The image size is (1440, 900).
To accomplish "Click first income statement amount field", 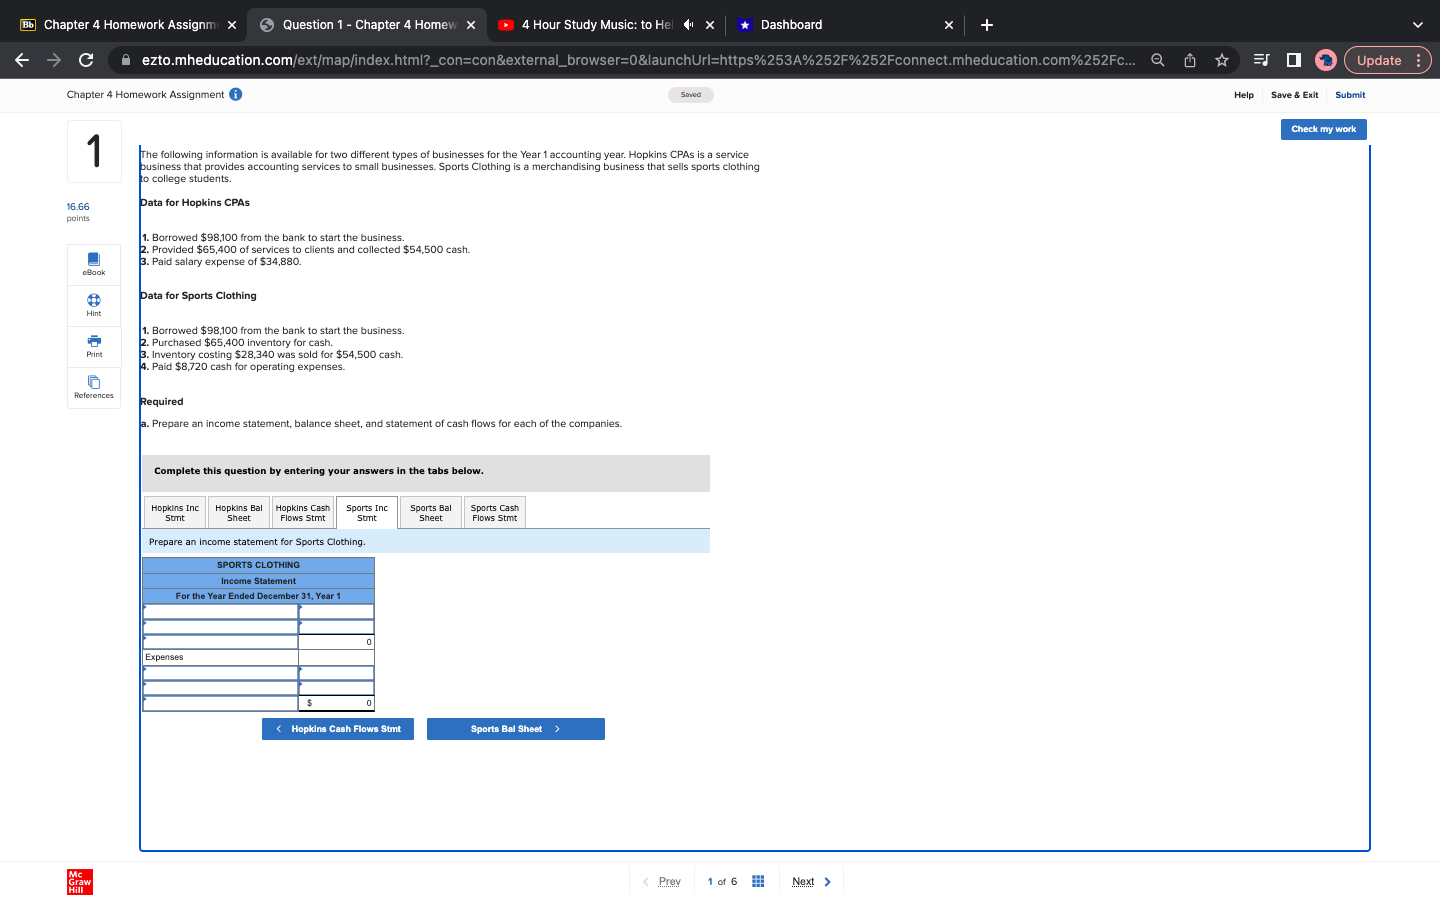I will pos(337,612).
